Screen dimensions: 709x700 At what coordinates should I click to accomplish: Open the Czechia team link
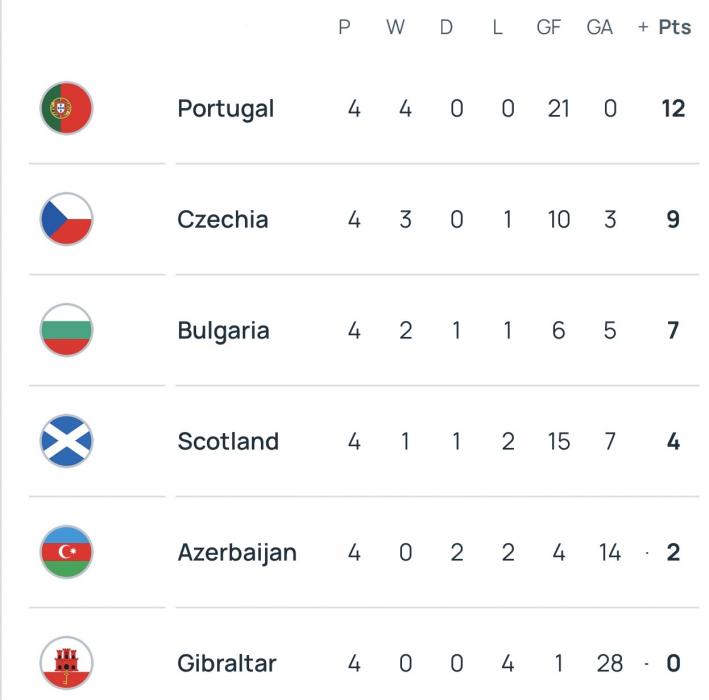(x=222, y=220)
